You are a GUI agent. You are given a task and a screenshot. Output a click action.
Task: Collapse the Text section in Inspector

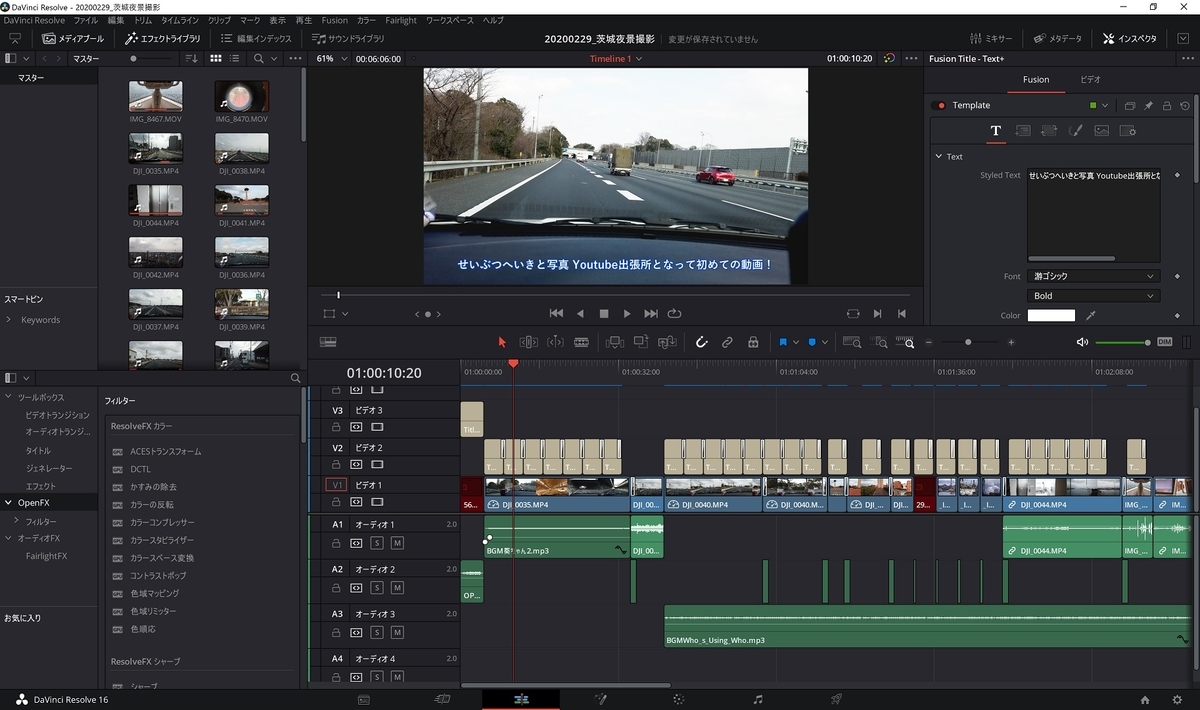pos(939,157)
